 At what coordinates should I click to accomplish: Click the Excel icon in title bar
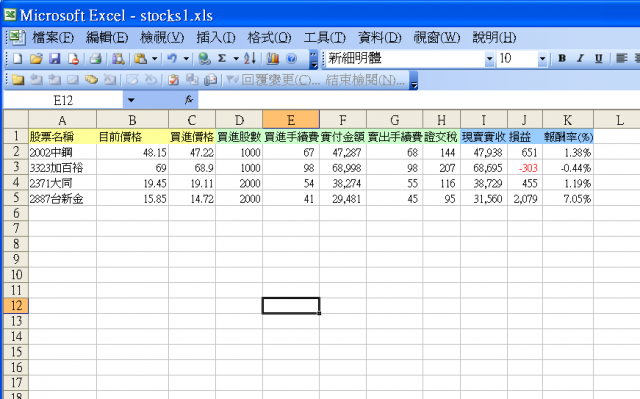[x=10, y=16]
